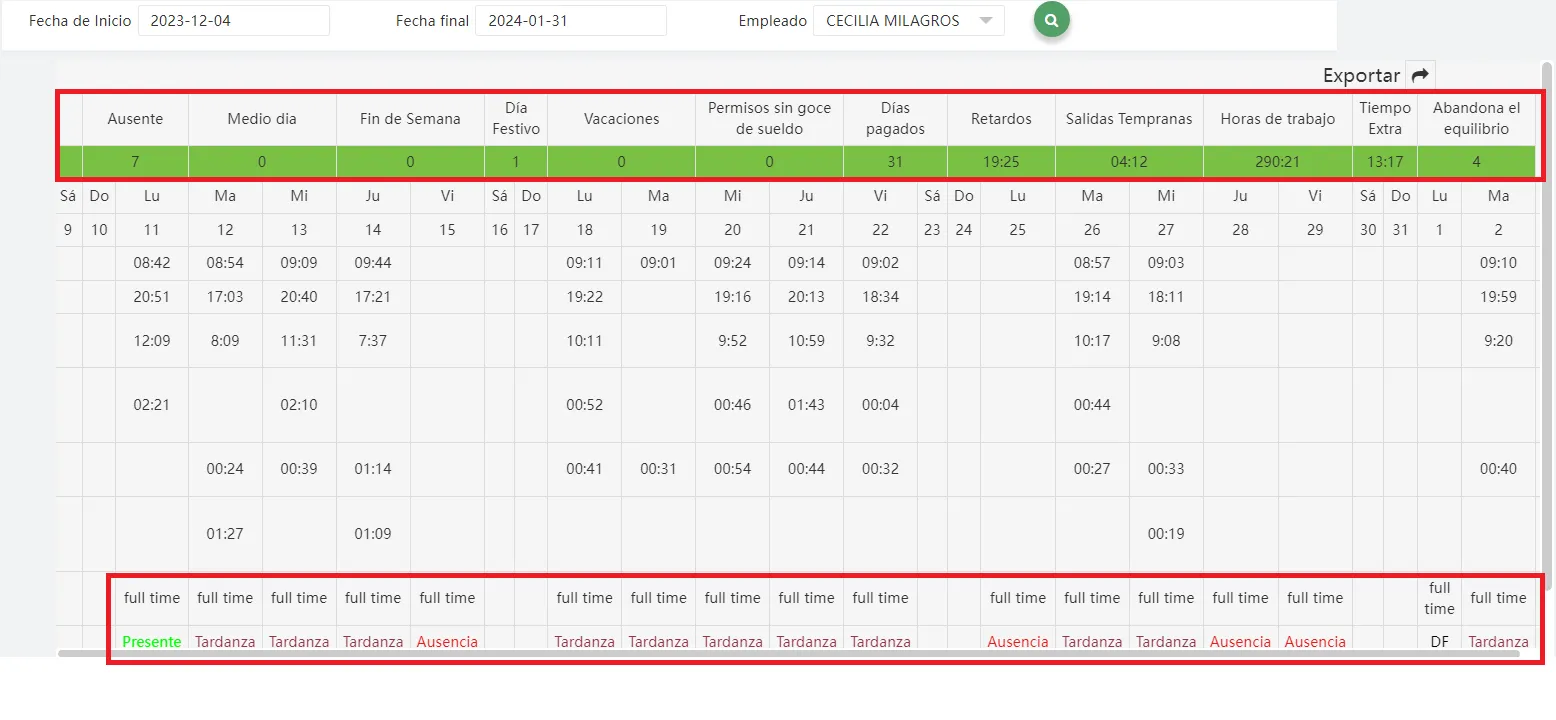Click the Ausente column header
The image size is (1556, 720).
(135, 119)
